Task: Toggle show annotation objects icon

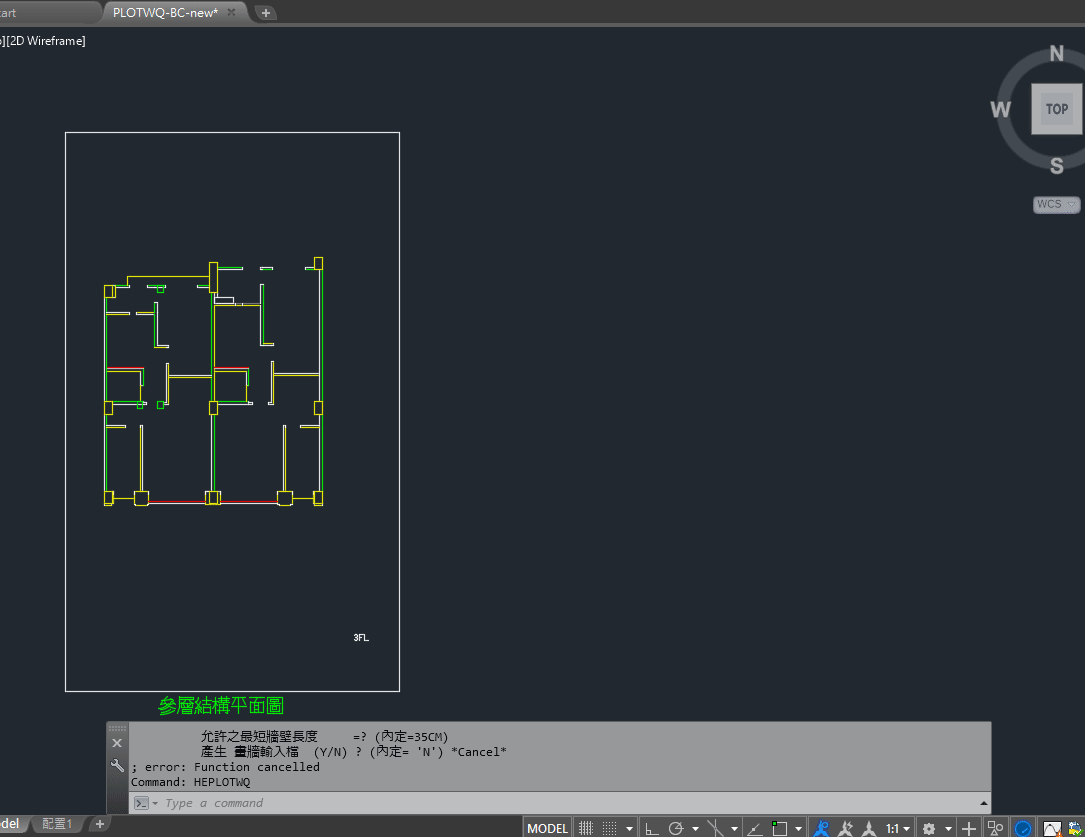Action: (x=821, y=828)
